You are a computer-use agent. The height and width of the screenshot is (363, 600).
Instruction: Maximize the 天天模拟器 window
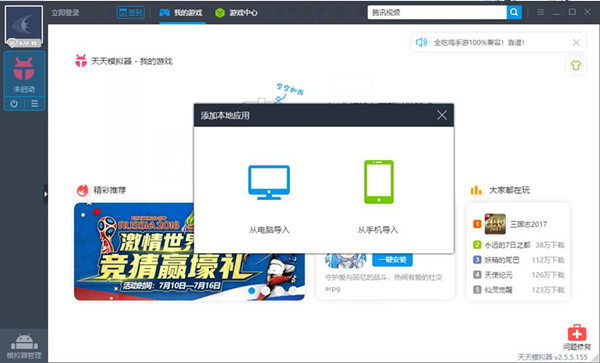pos(572,12)
